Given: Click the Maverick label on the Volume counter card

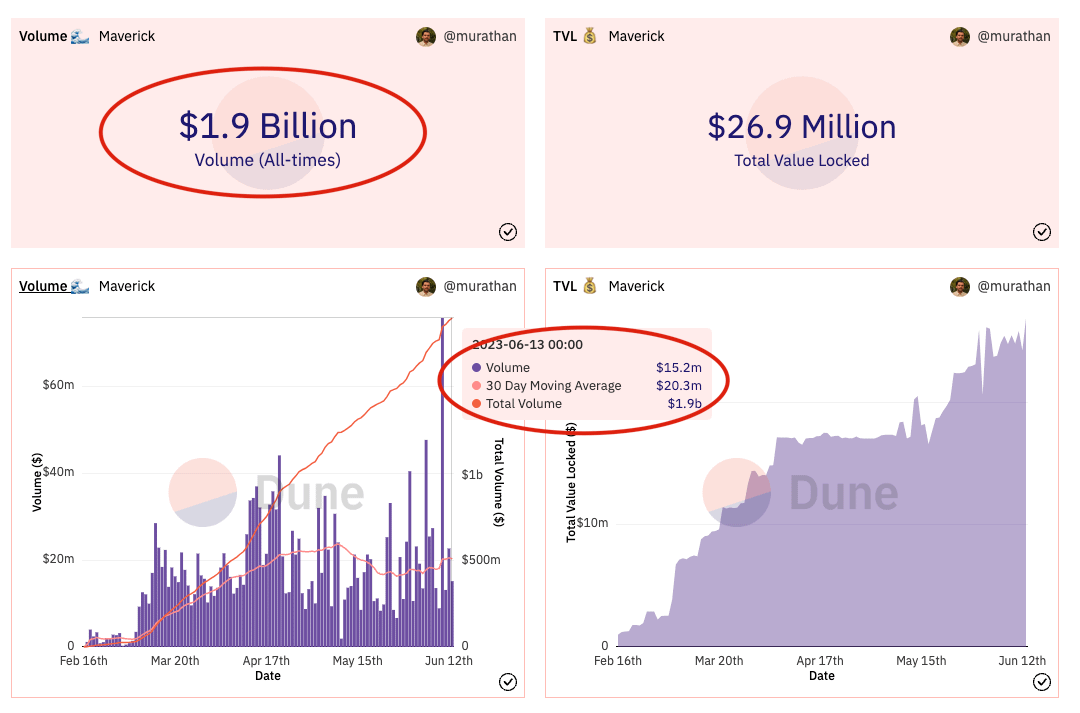Looking at the screenshot, I should click(127, 36).
